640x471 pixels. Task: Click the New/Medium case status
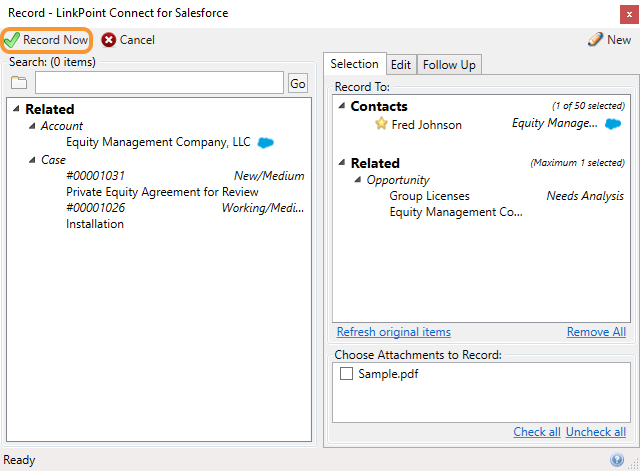coord(269,176)
